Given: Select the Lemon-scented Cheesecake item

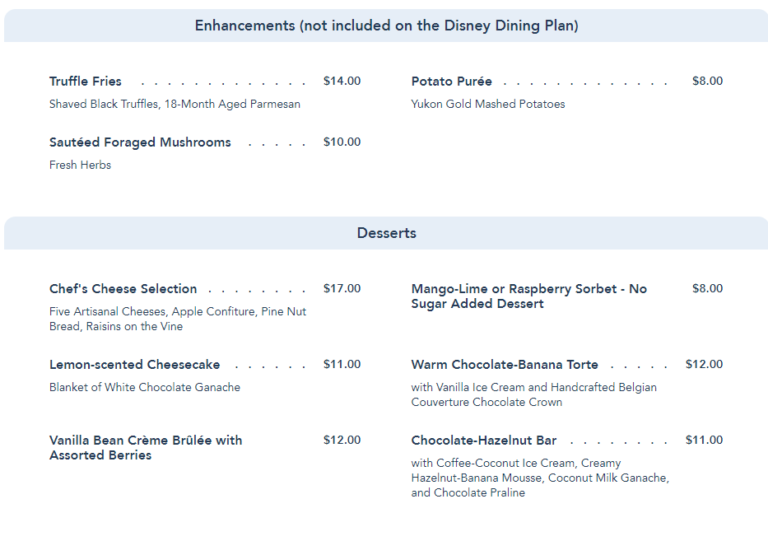Looking at the screenshot, I should pos(134,364).
